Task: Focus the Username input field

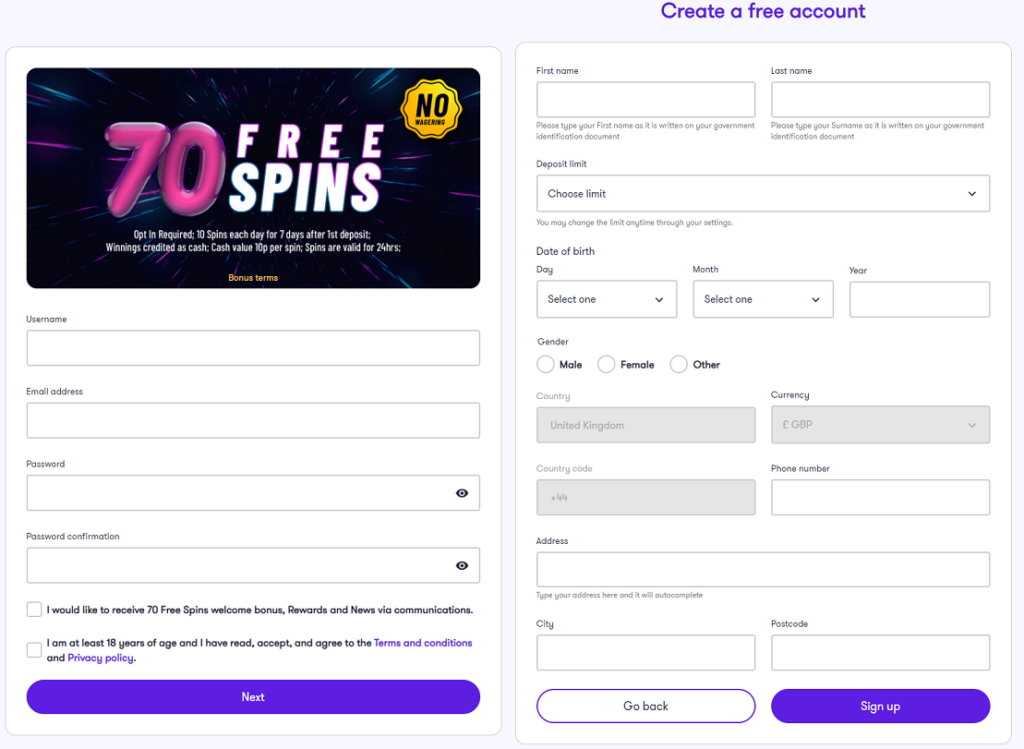Action: (x=253, y=348)
